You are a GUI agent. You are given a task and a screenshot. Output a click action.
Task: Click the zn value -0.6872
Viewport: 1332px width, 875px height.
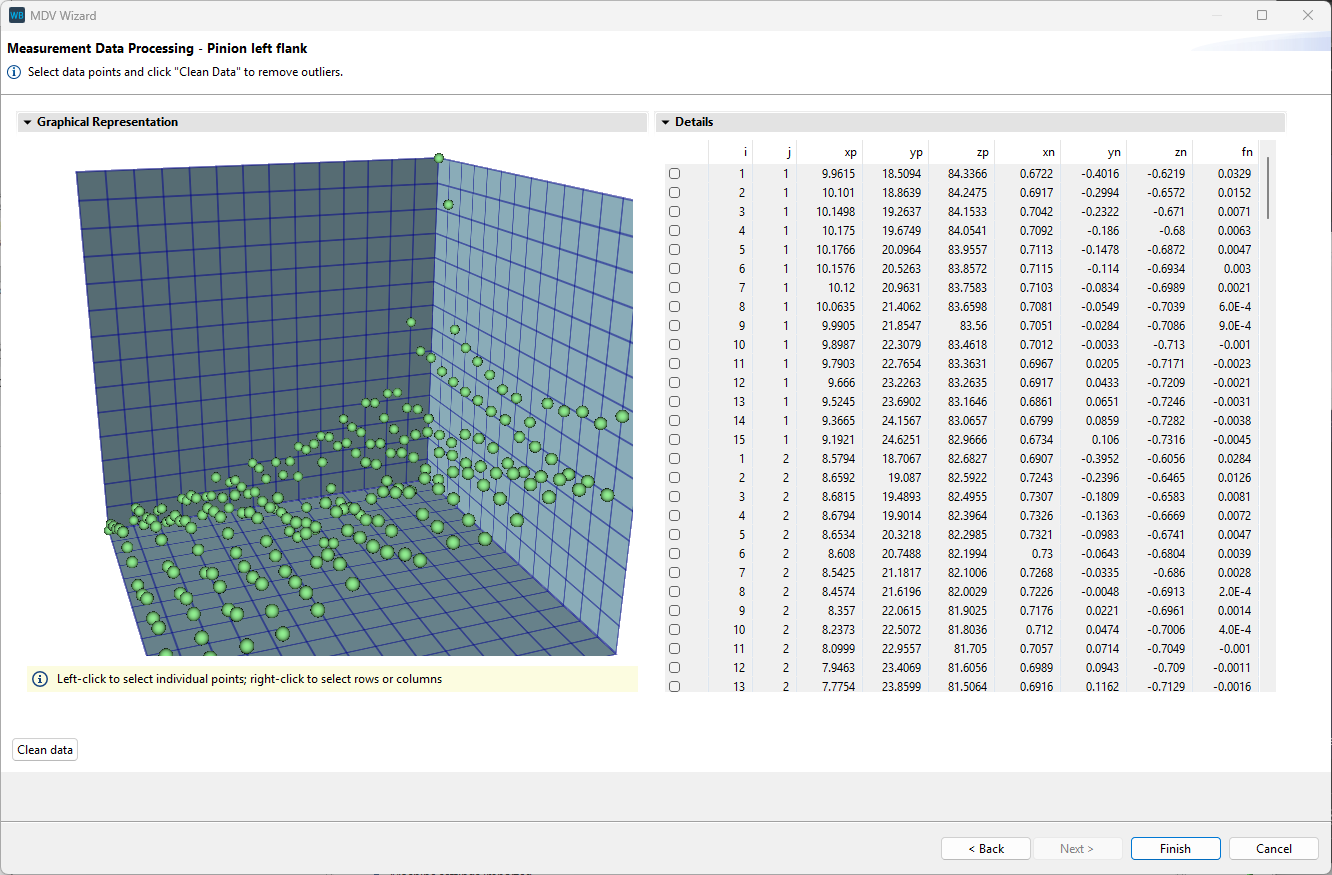coord(1166,250)
